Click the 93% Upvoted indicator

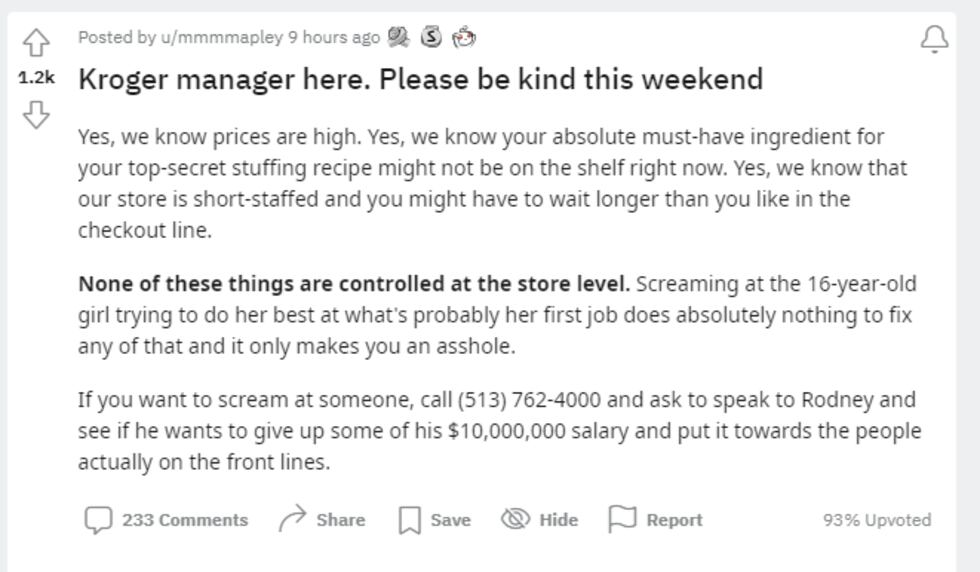[877, 519]
